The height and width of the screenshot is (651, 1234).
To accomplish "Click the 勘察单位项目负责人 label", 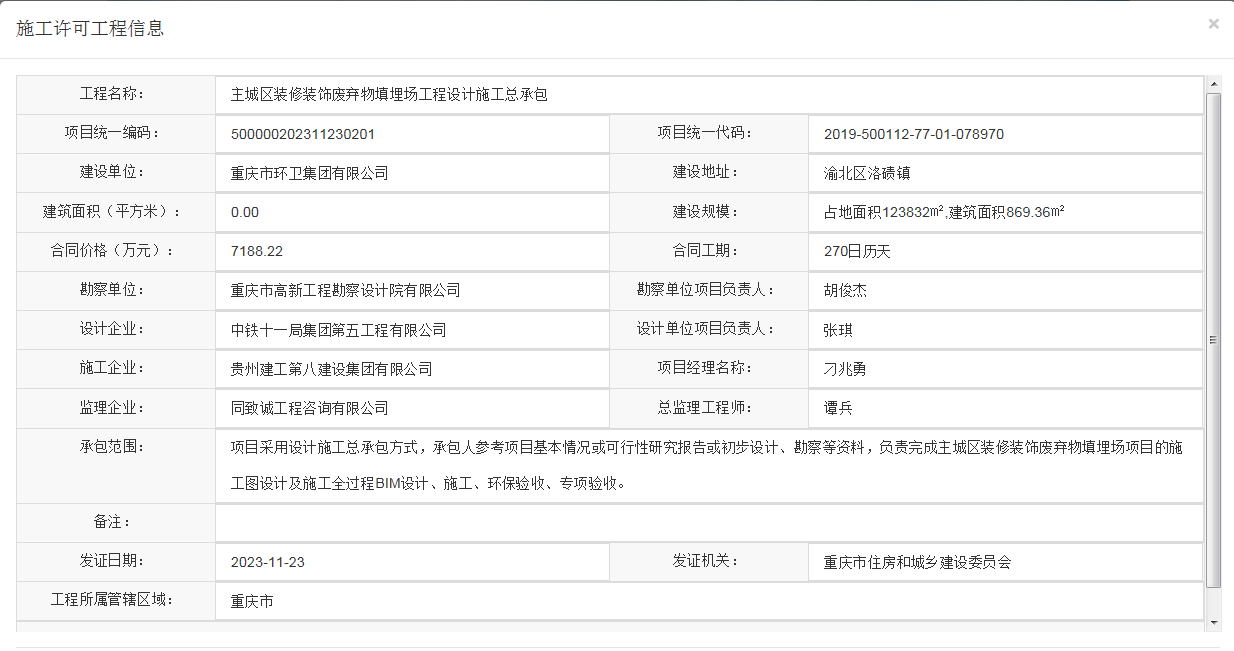I will [705, 290].
